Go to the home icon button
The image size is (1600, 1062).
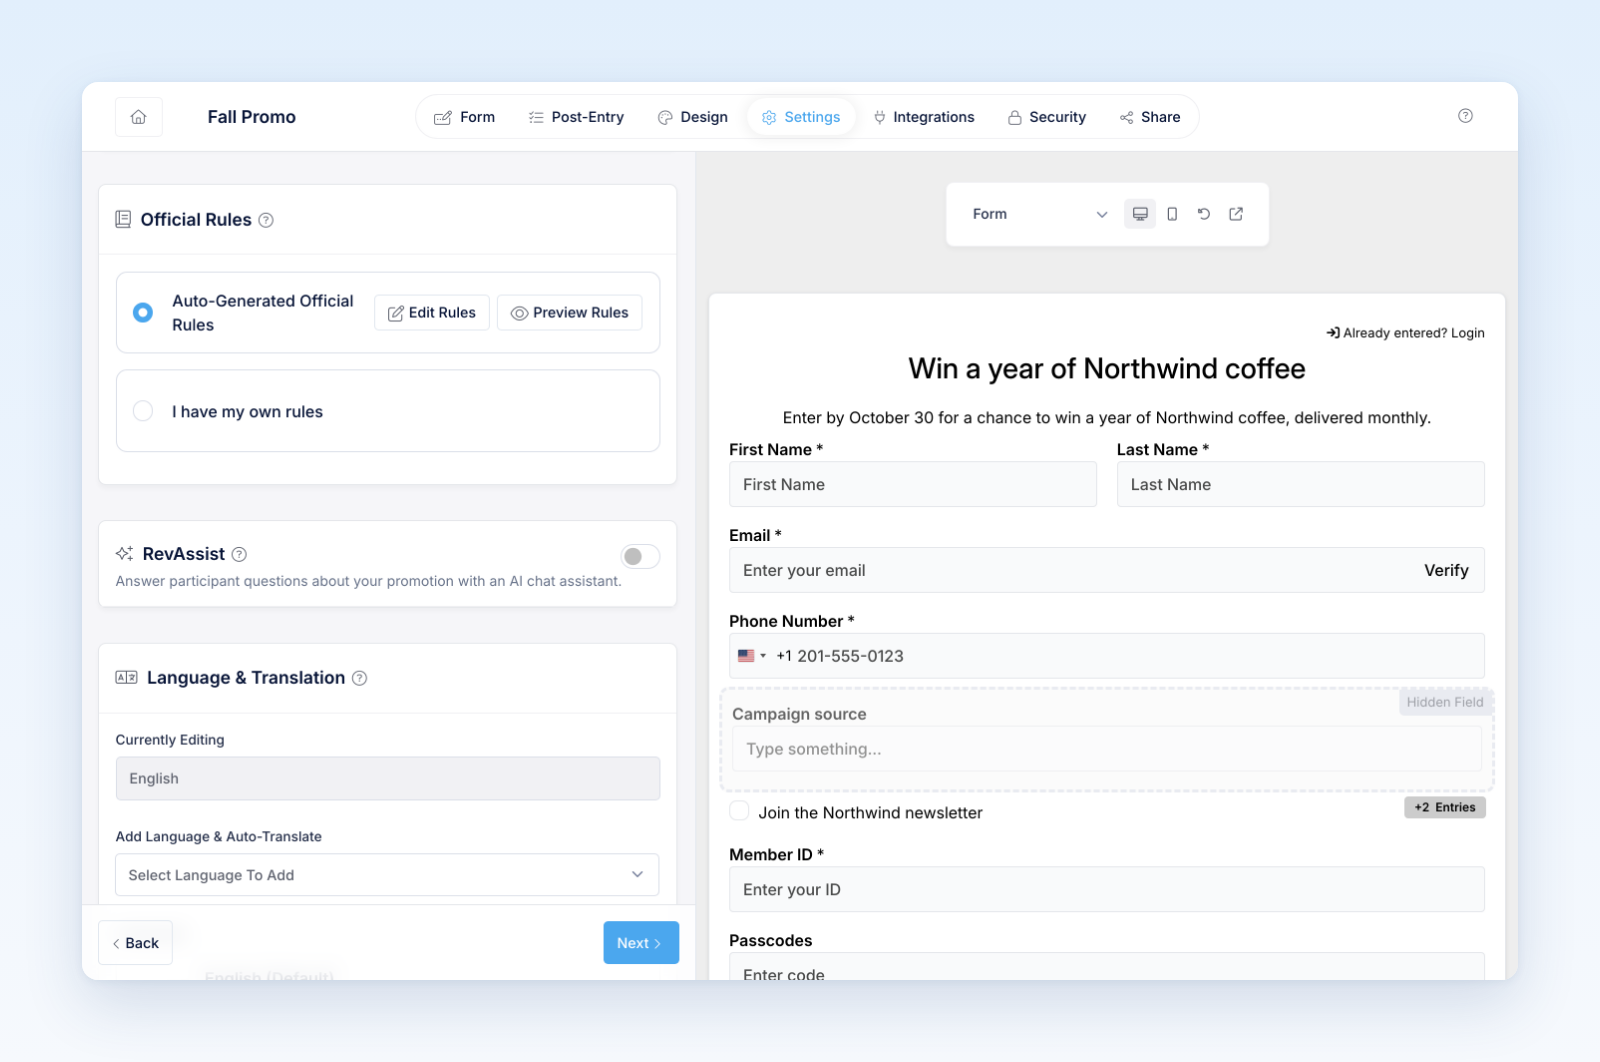point(139,117)
